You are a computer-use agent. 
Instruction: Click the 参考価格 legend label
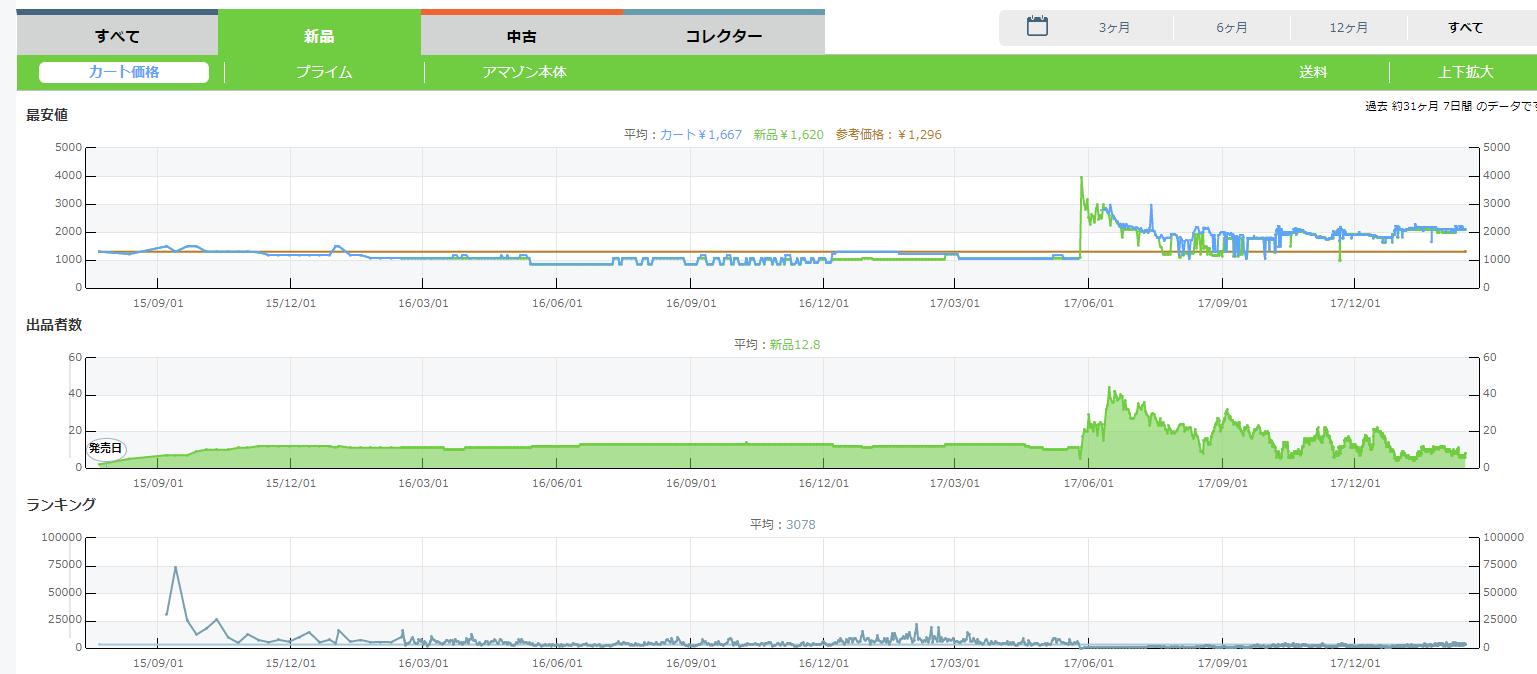click(888, 134)
